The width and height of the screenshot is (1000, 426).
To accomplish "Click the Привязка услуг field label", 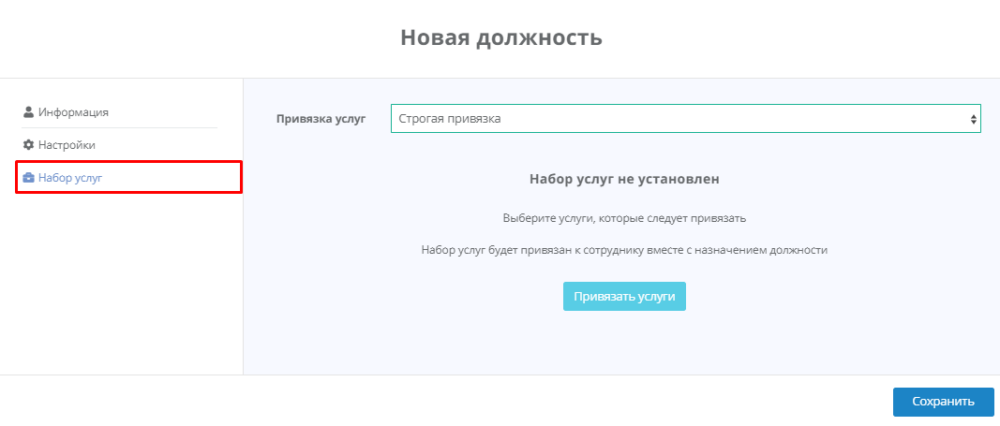I will (321, 119).
